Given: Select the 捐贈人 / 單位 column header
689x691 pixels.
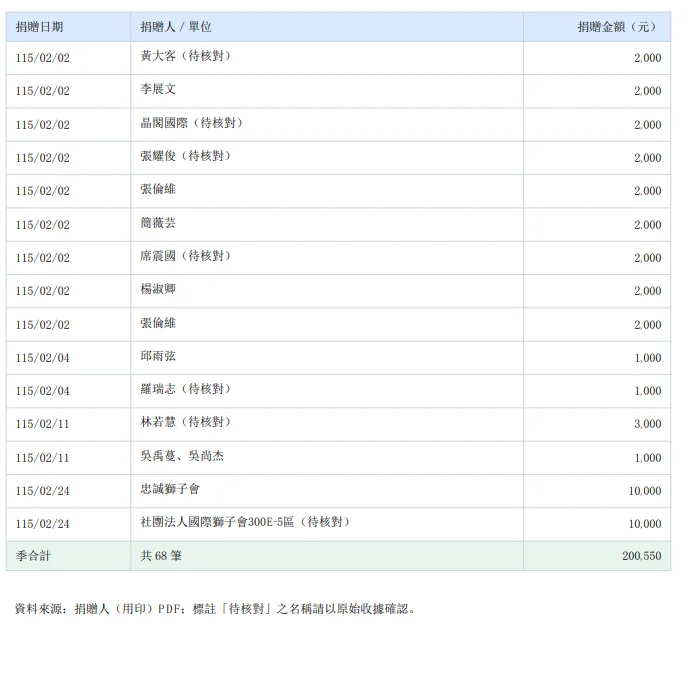Looking at the screenshot, I should (327, 27).
